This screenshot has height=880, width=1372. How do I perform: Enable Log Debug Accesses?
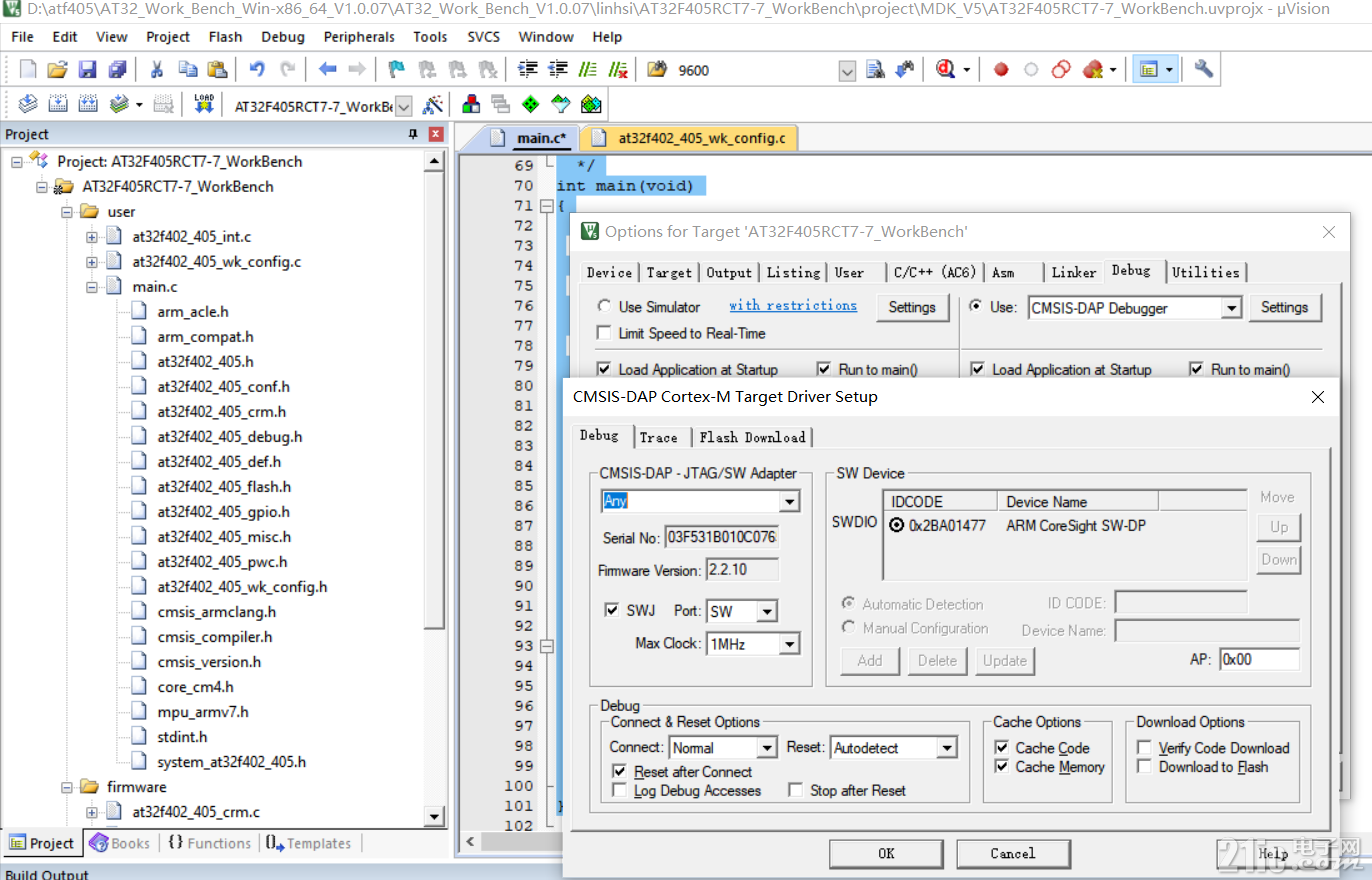(x=621, y=791)
